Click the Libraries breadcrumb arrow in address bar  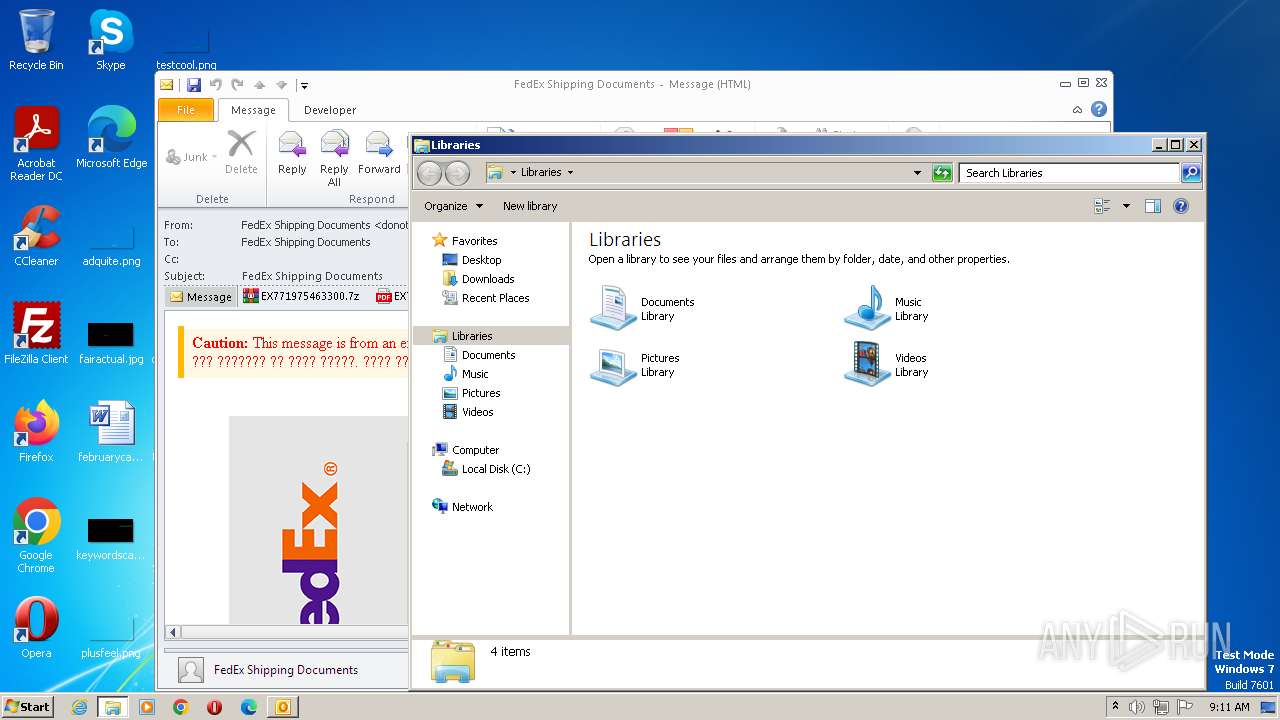[570, 172]
